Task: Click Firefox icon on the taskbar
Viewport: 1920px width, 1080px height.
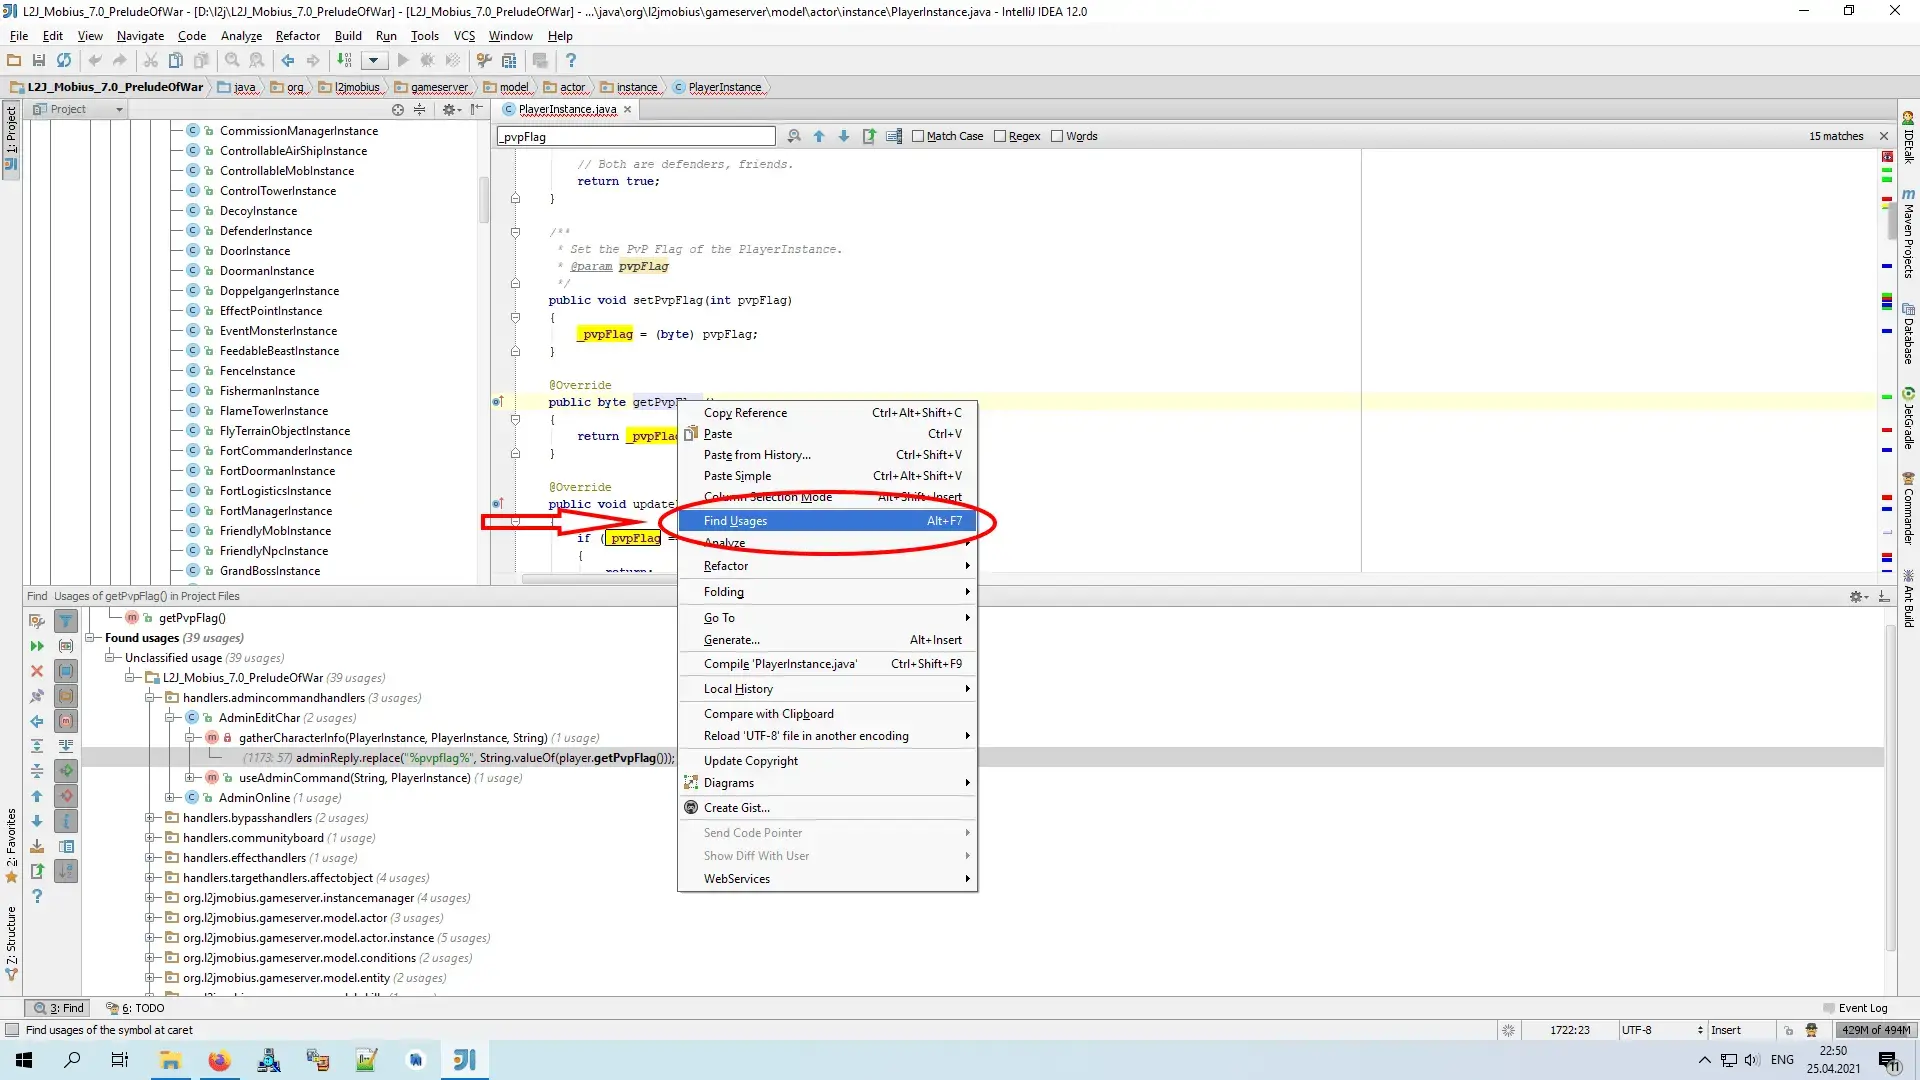Action: (x=219, y=1060)
